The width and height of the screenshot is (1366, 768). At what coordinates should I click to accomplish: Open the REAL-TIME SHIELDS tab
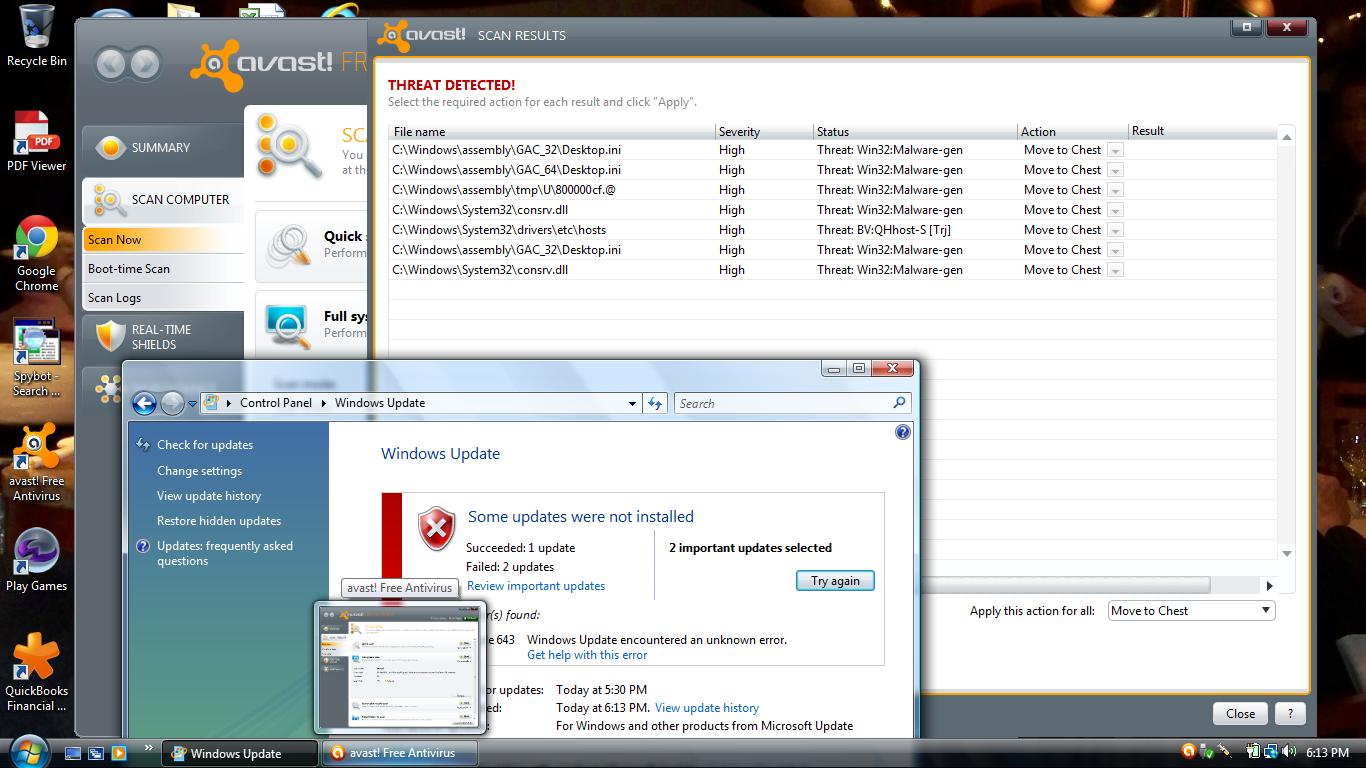[163, 337]
